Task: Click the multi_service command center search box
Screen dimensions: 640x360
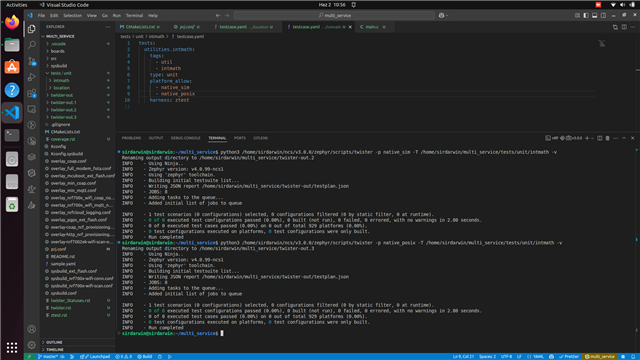Action: pyautogui.click(x=334, y=16)
